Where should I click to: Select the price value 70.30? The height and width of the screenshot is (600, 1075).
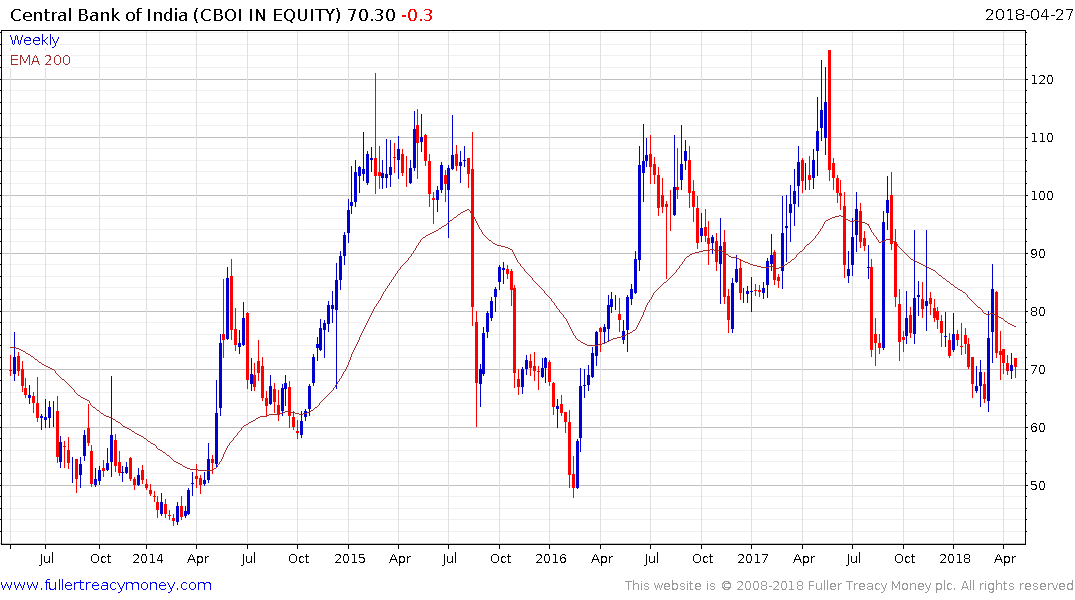tap(372, 15)
